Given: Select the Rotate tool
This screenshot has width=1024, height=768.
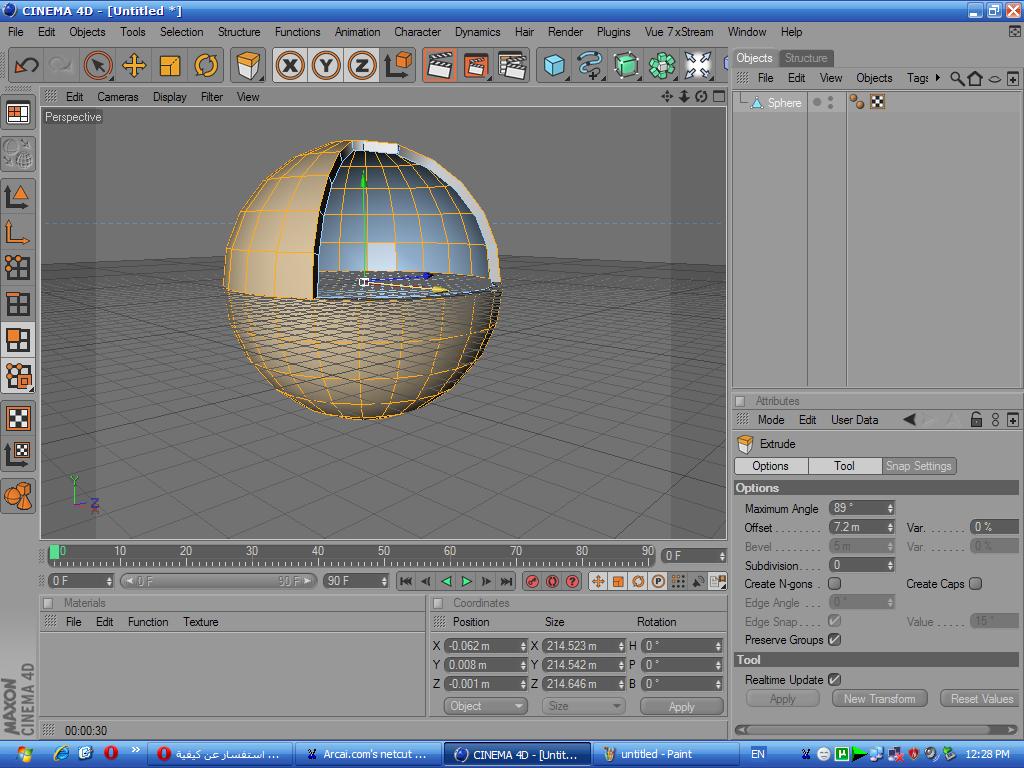Looking at the screenshot, I should tap(206, 65).
